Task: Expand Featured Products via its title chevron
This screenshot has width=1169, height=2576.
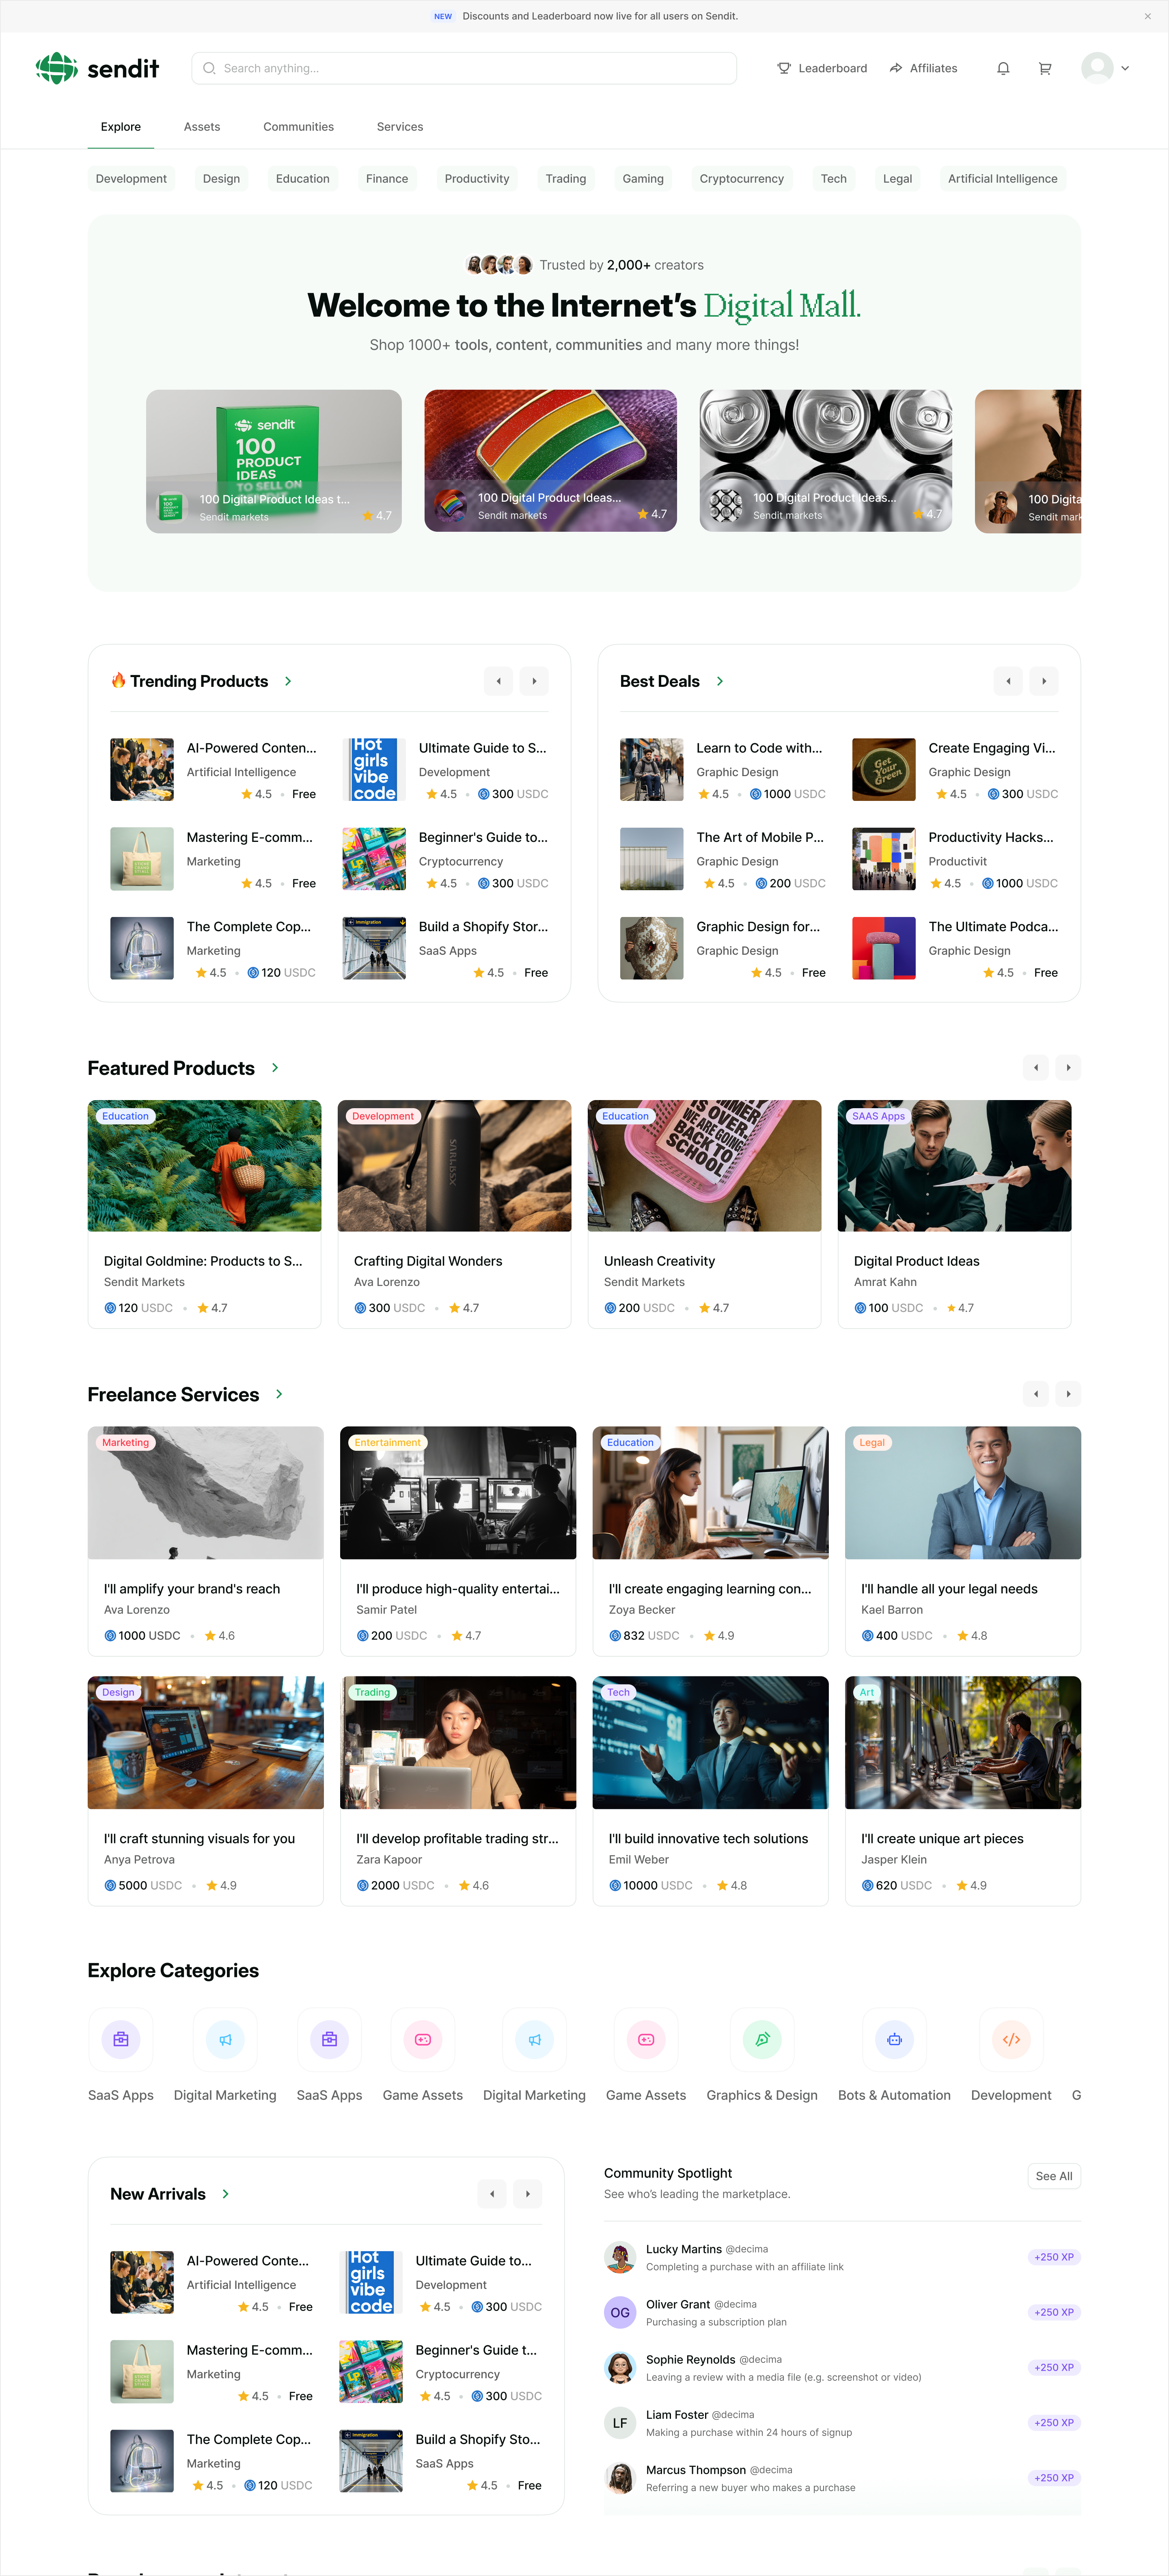Action: click(x=275, y=1068)
